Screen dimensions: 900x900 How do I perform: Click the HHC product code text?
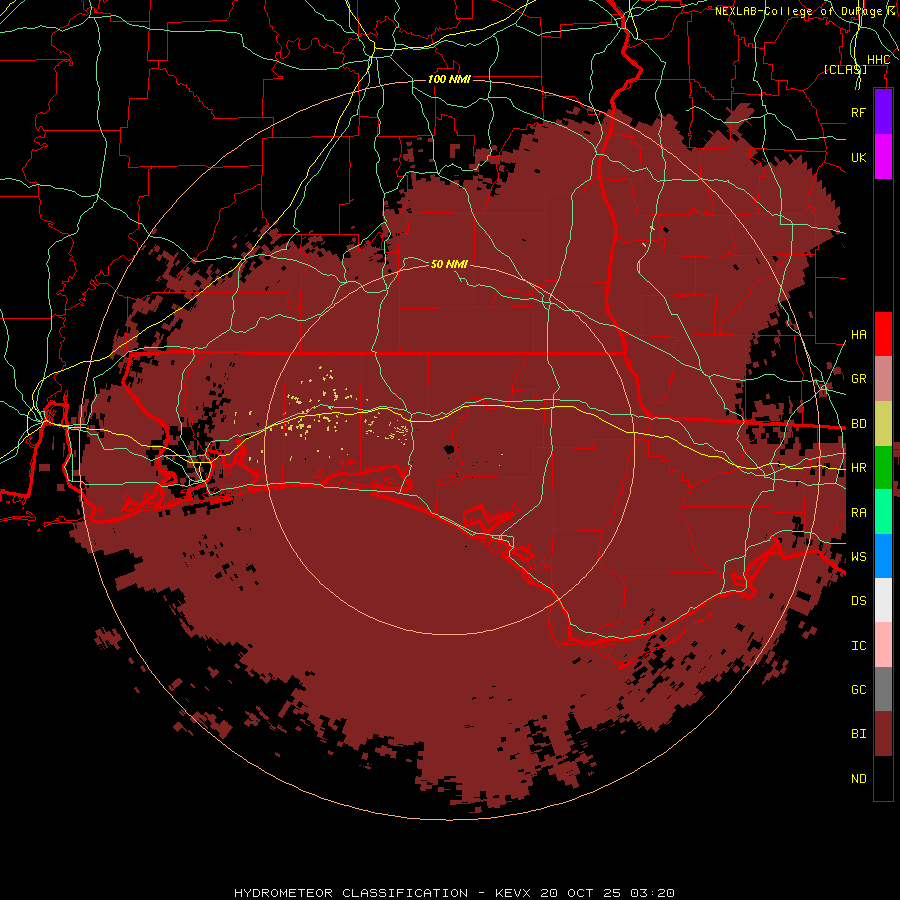click(879, 60)
